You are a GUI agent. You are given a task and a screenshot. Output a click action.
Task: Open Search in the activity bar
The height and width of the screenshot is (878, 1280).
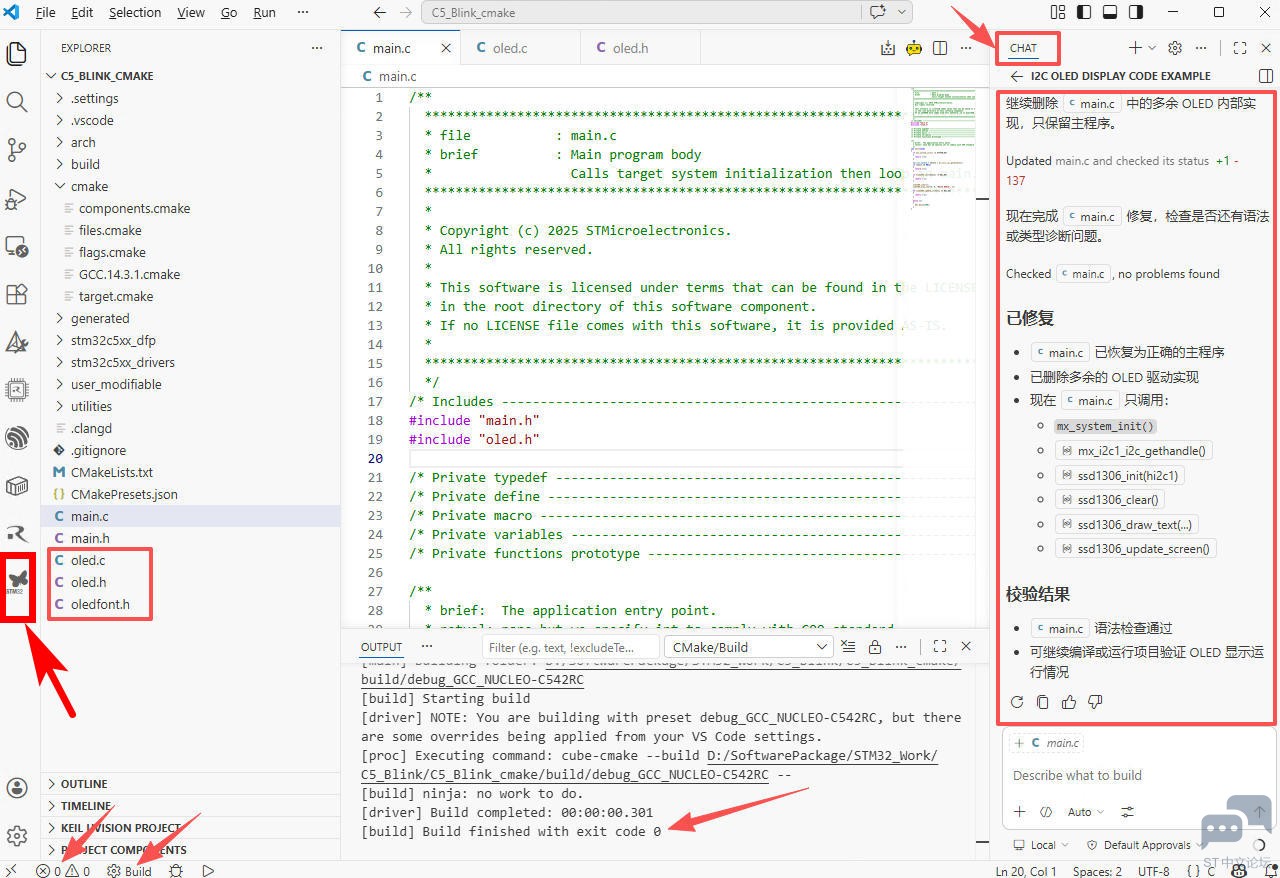(17, 101)
